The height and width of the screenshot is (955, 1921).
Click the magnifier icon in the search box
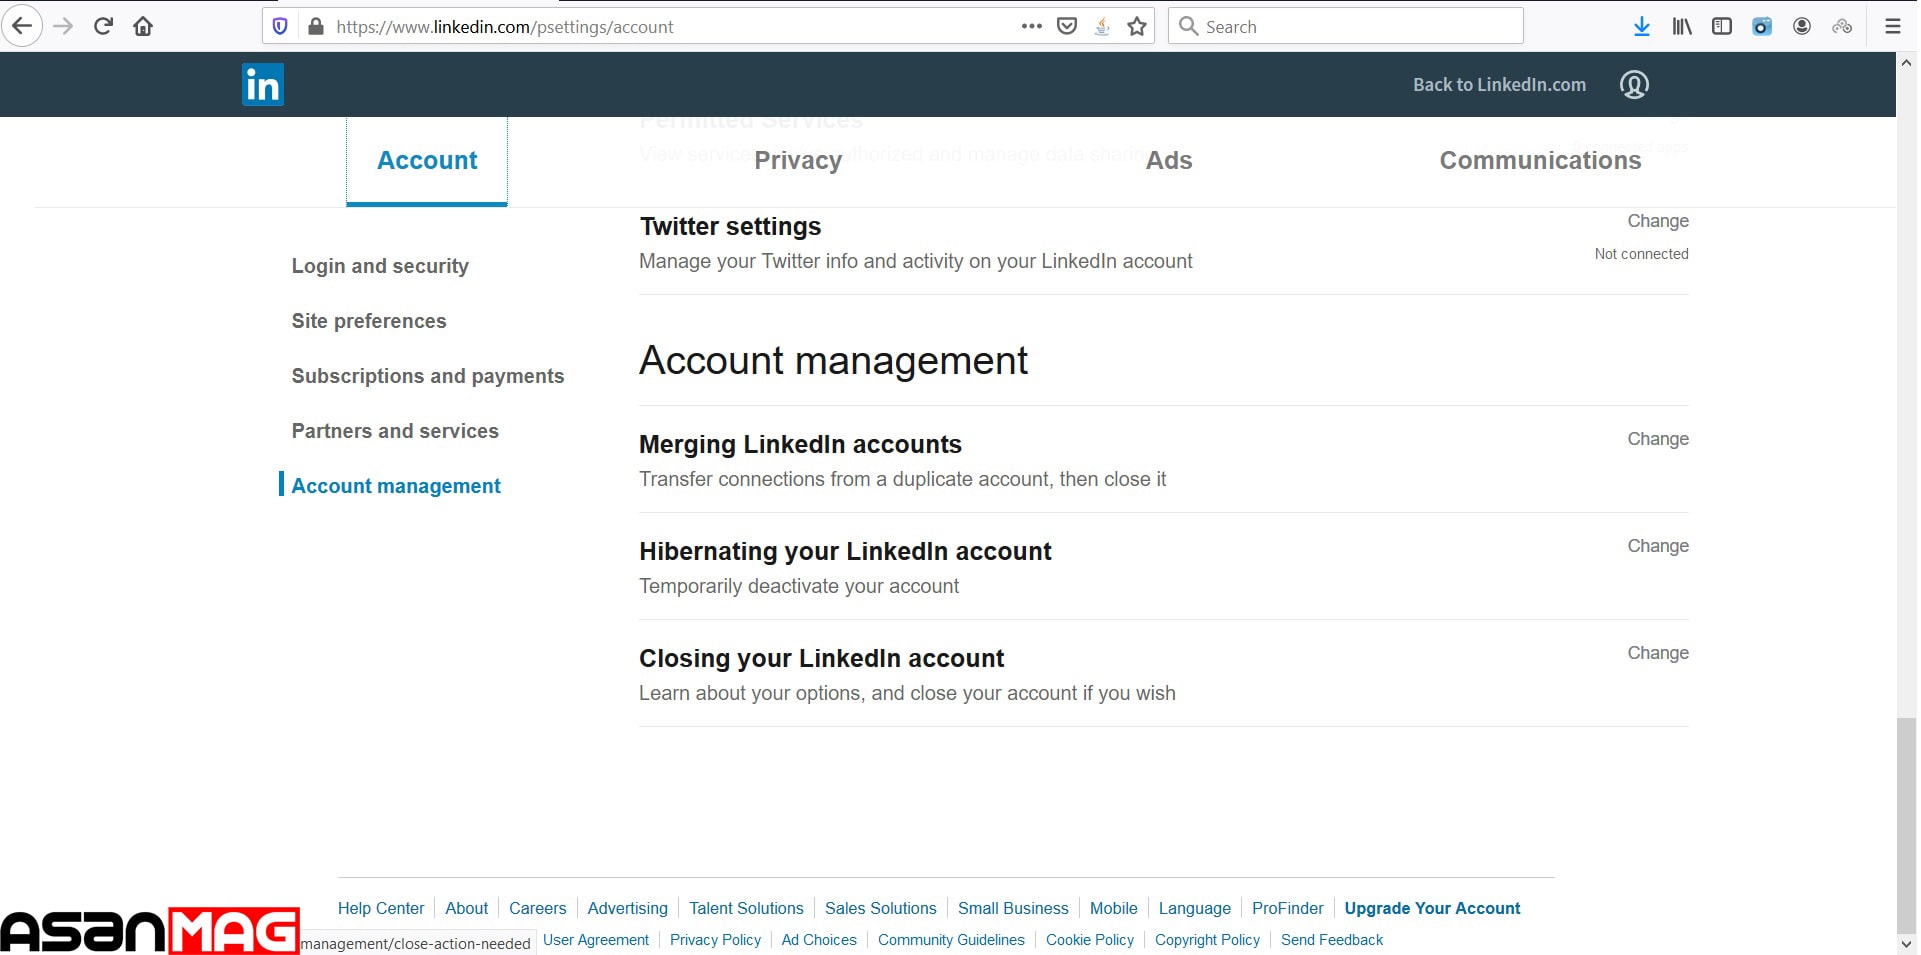click(1188, 27)
